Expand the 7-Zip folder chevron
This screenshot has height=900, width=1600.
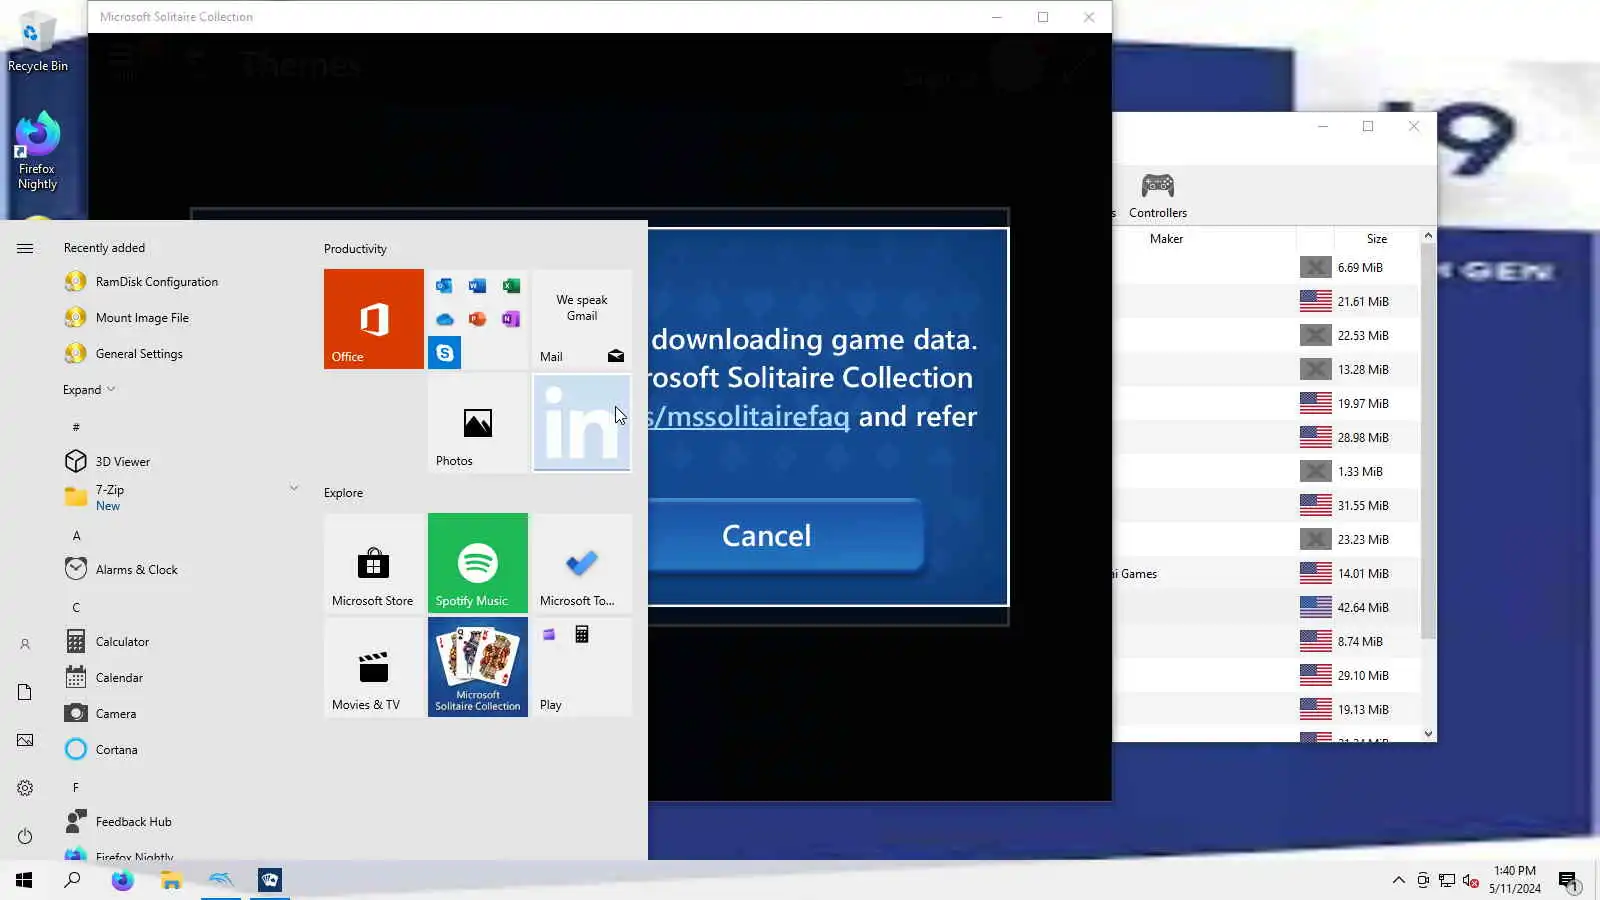[294, 489]
